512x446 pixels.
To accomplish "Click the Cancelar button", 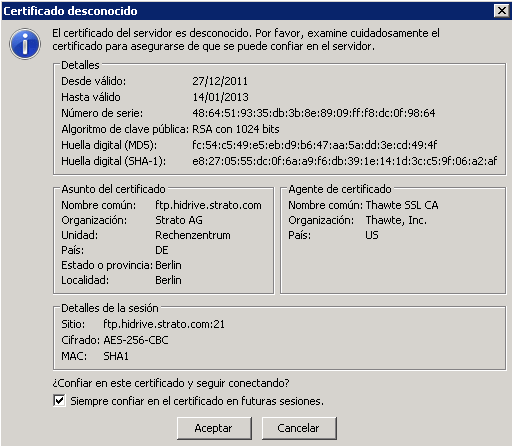I will click(299, 428).
